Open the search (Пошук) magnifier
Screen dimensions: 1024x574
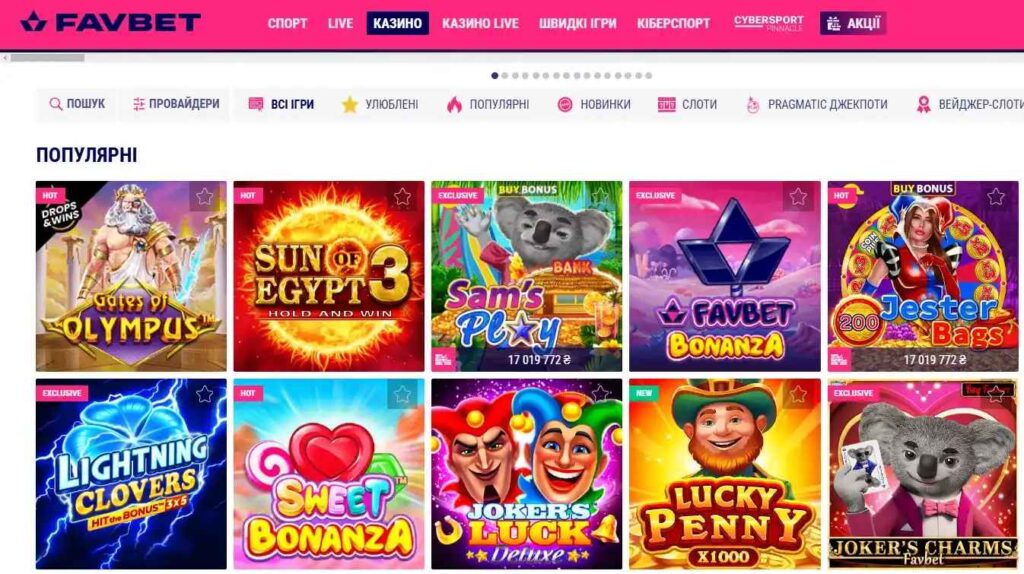pyautogui.click(x=56, y=104)
